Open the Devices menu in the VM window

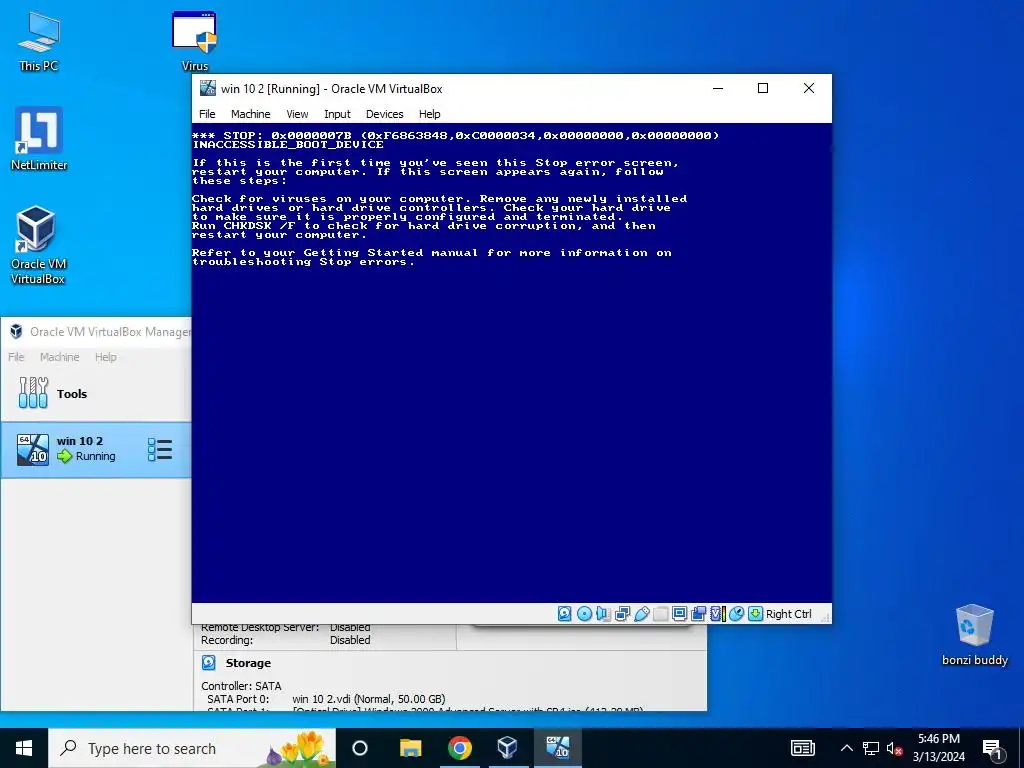(x=385, y=114)
